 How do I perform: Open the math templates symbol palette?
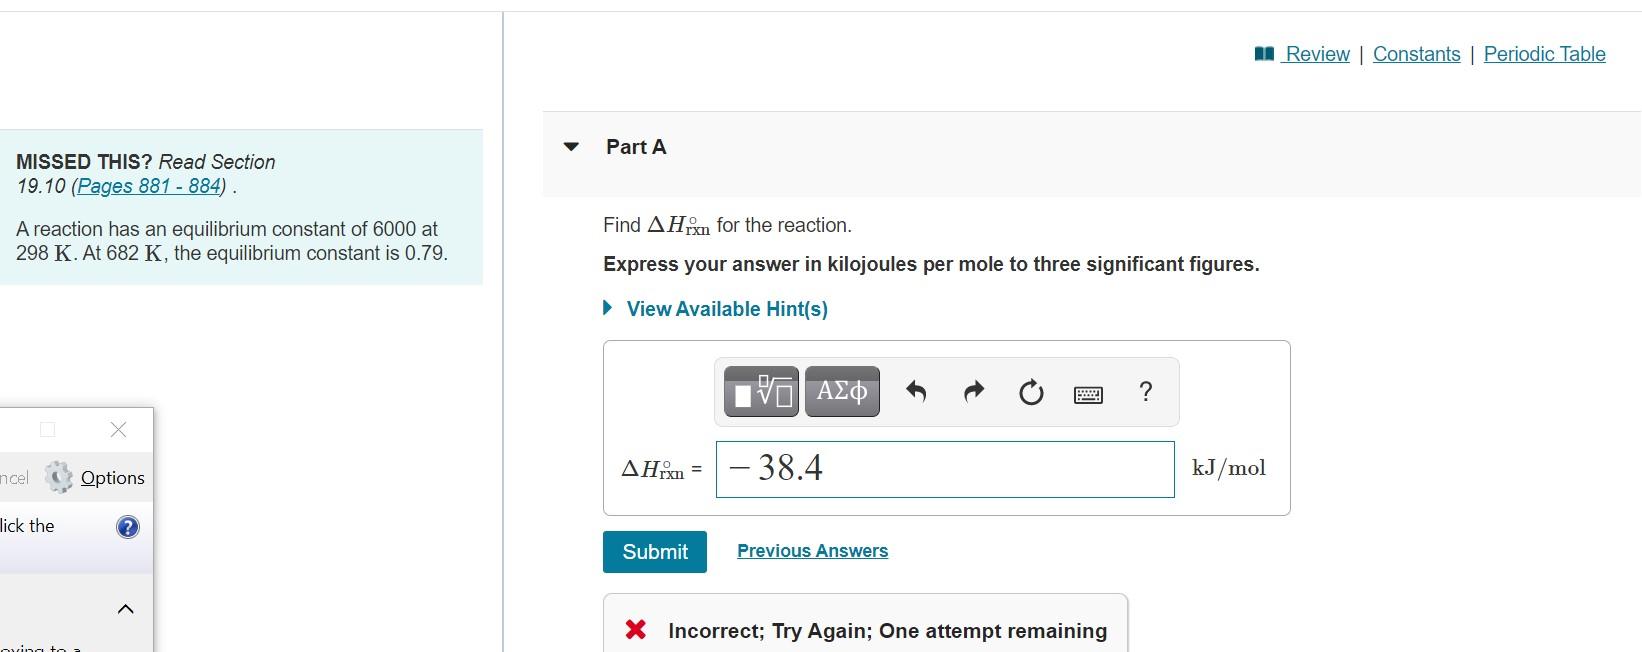[760, 392]
